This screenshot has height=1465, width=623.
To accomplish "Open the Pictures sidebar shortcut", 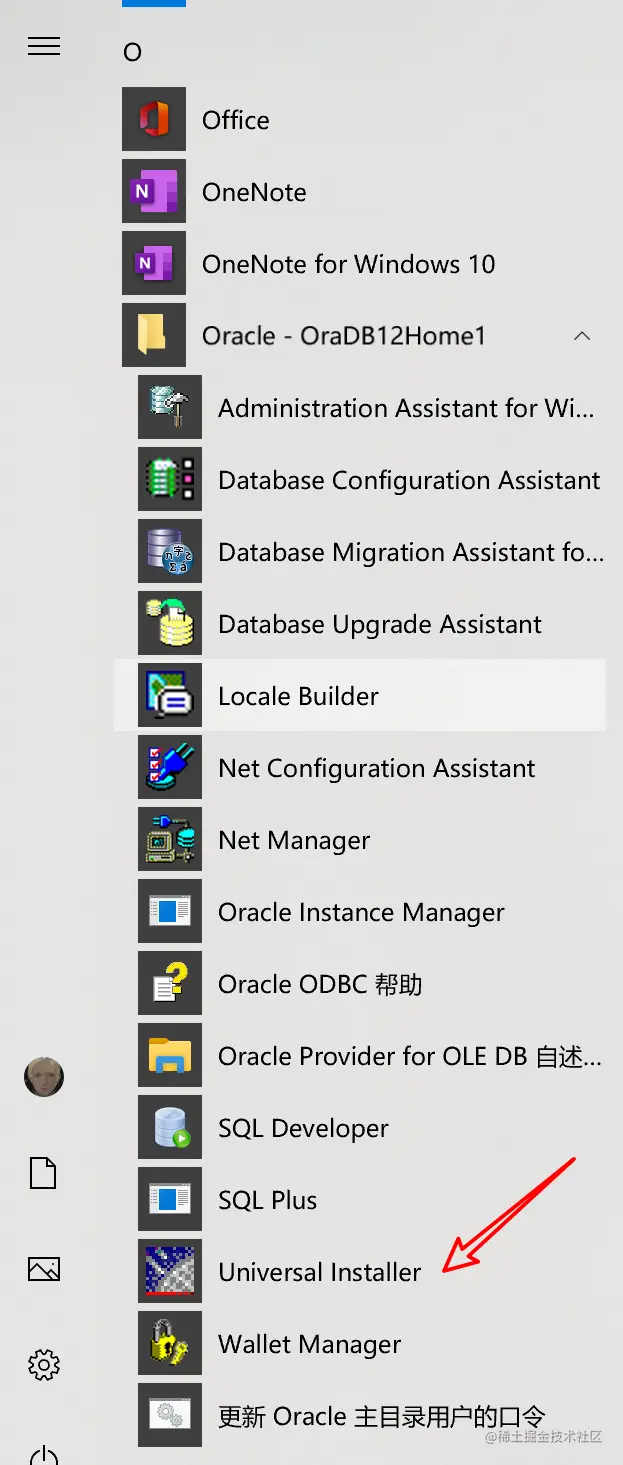I will point(44,1269).
